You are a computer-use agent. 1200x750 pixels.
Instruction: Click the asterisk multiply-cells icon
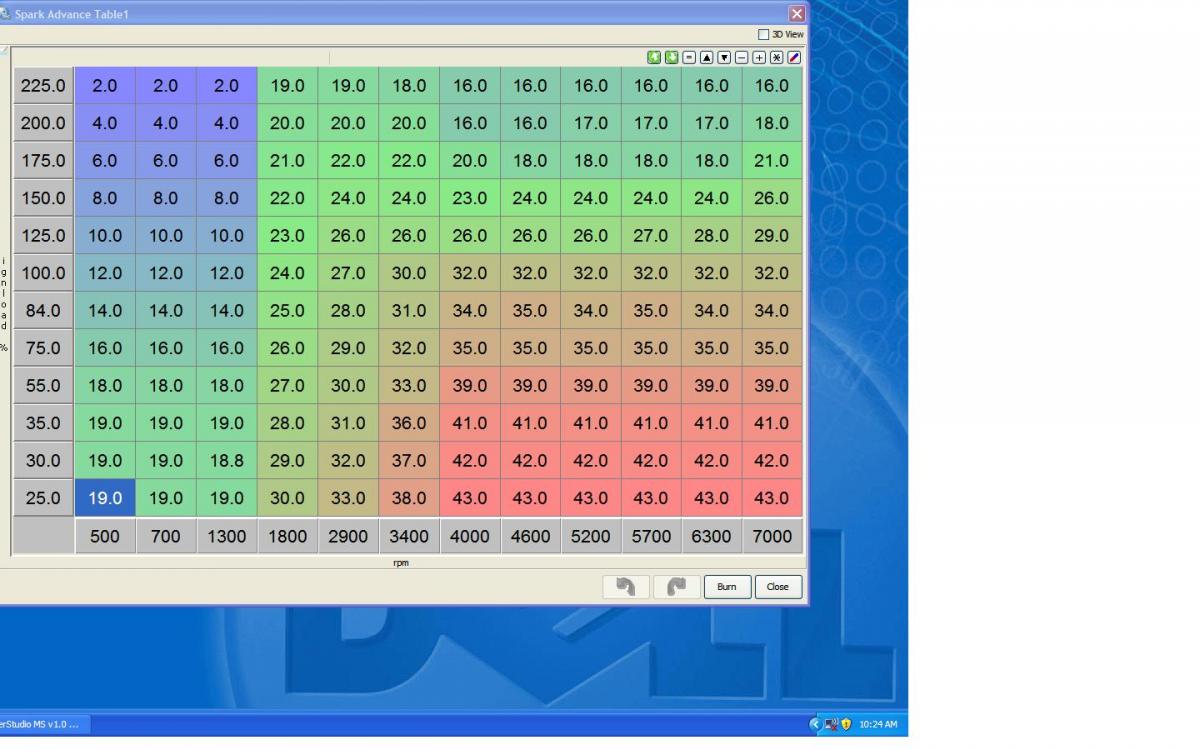click(x=776, y=57)
